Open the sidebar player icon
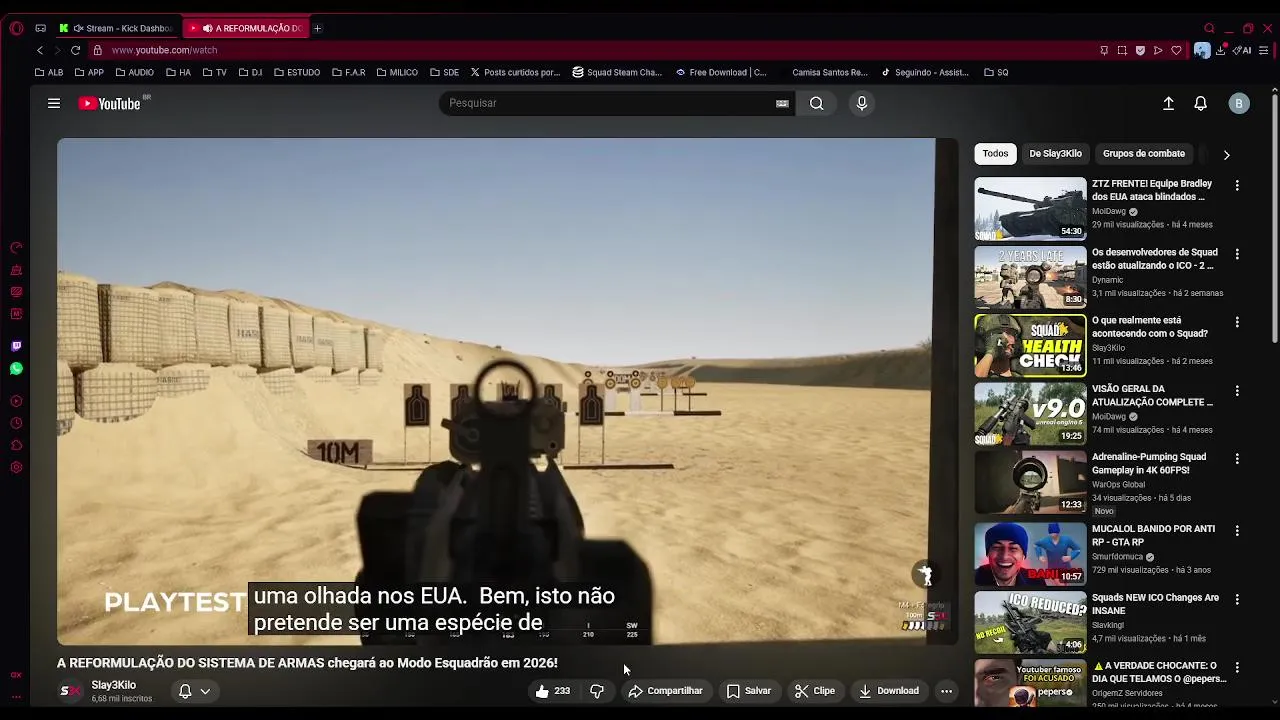Viewport: 1280px width, 720px height. [x=16, y=401]
